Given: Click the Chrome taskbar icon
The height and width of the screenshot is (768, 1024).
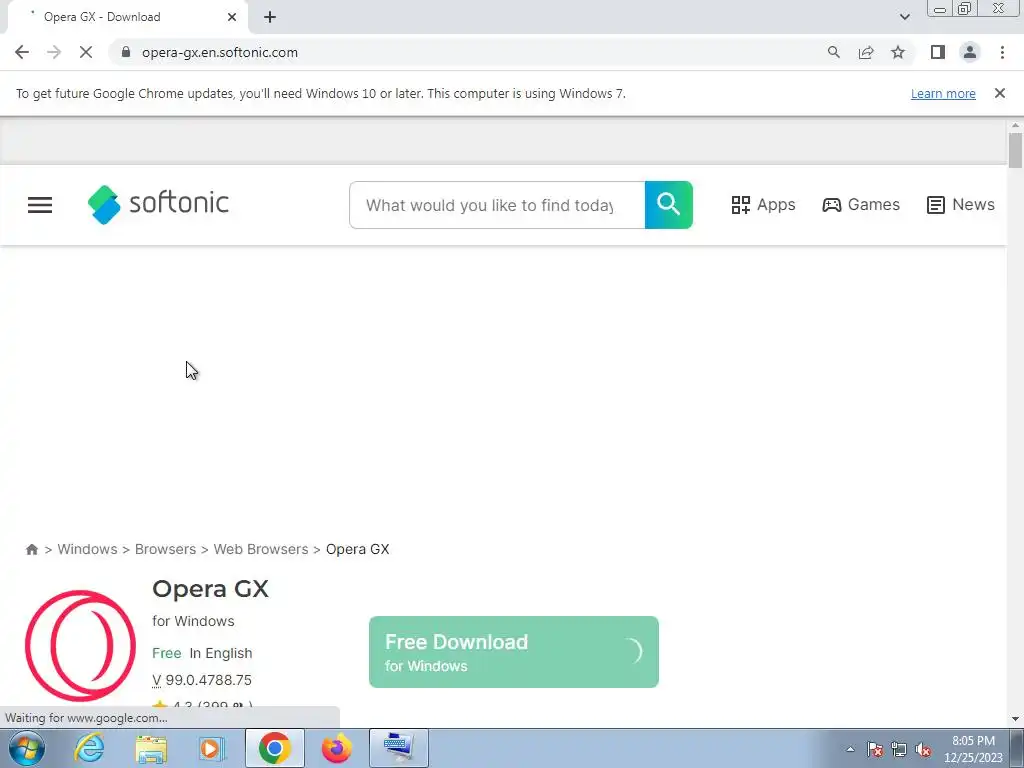Looking at the screenshot, I should coord(275,748).
